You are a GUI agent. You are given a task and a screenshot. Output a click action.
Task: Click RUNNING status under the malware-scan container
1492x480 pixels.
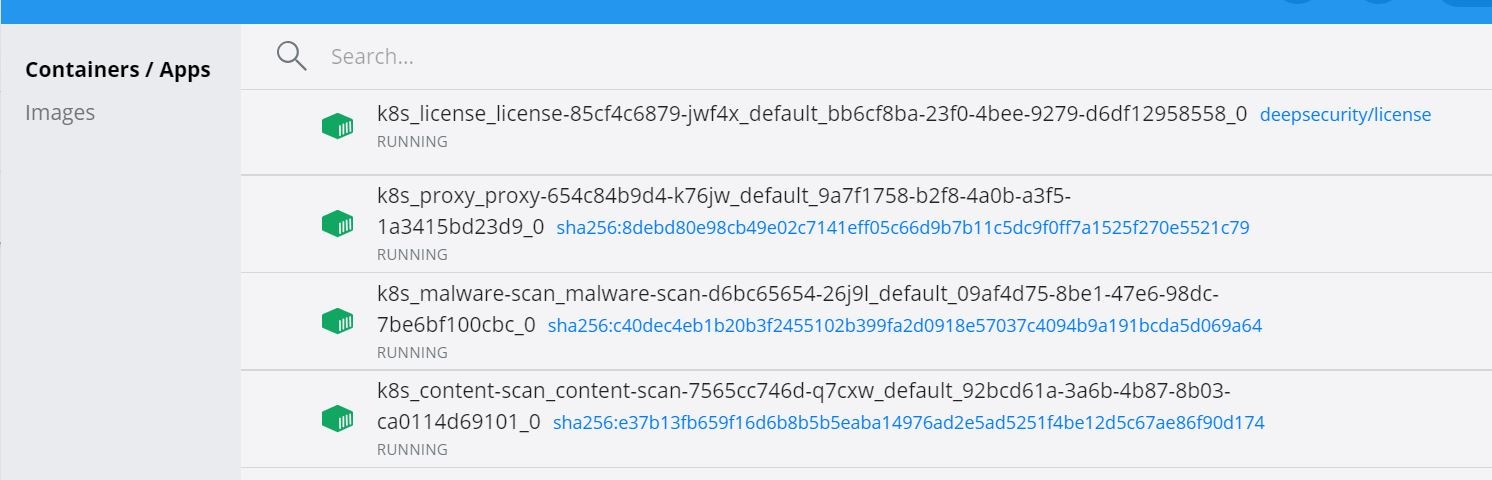click(412, 353)
